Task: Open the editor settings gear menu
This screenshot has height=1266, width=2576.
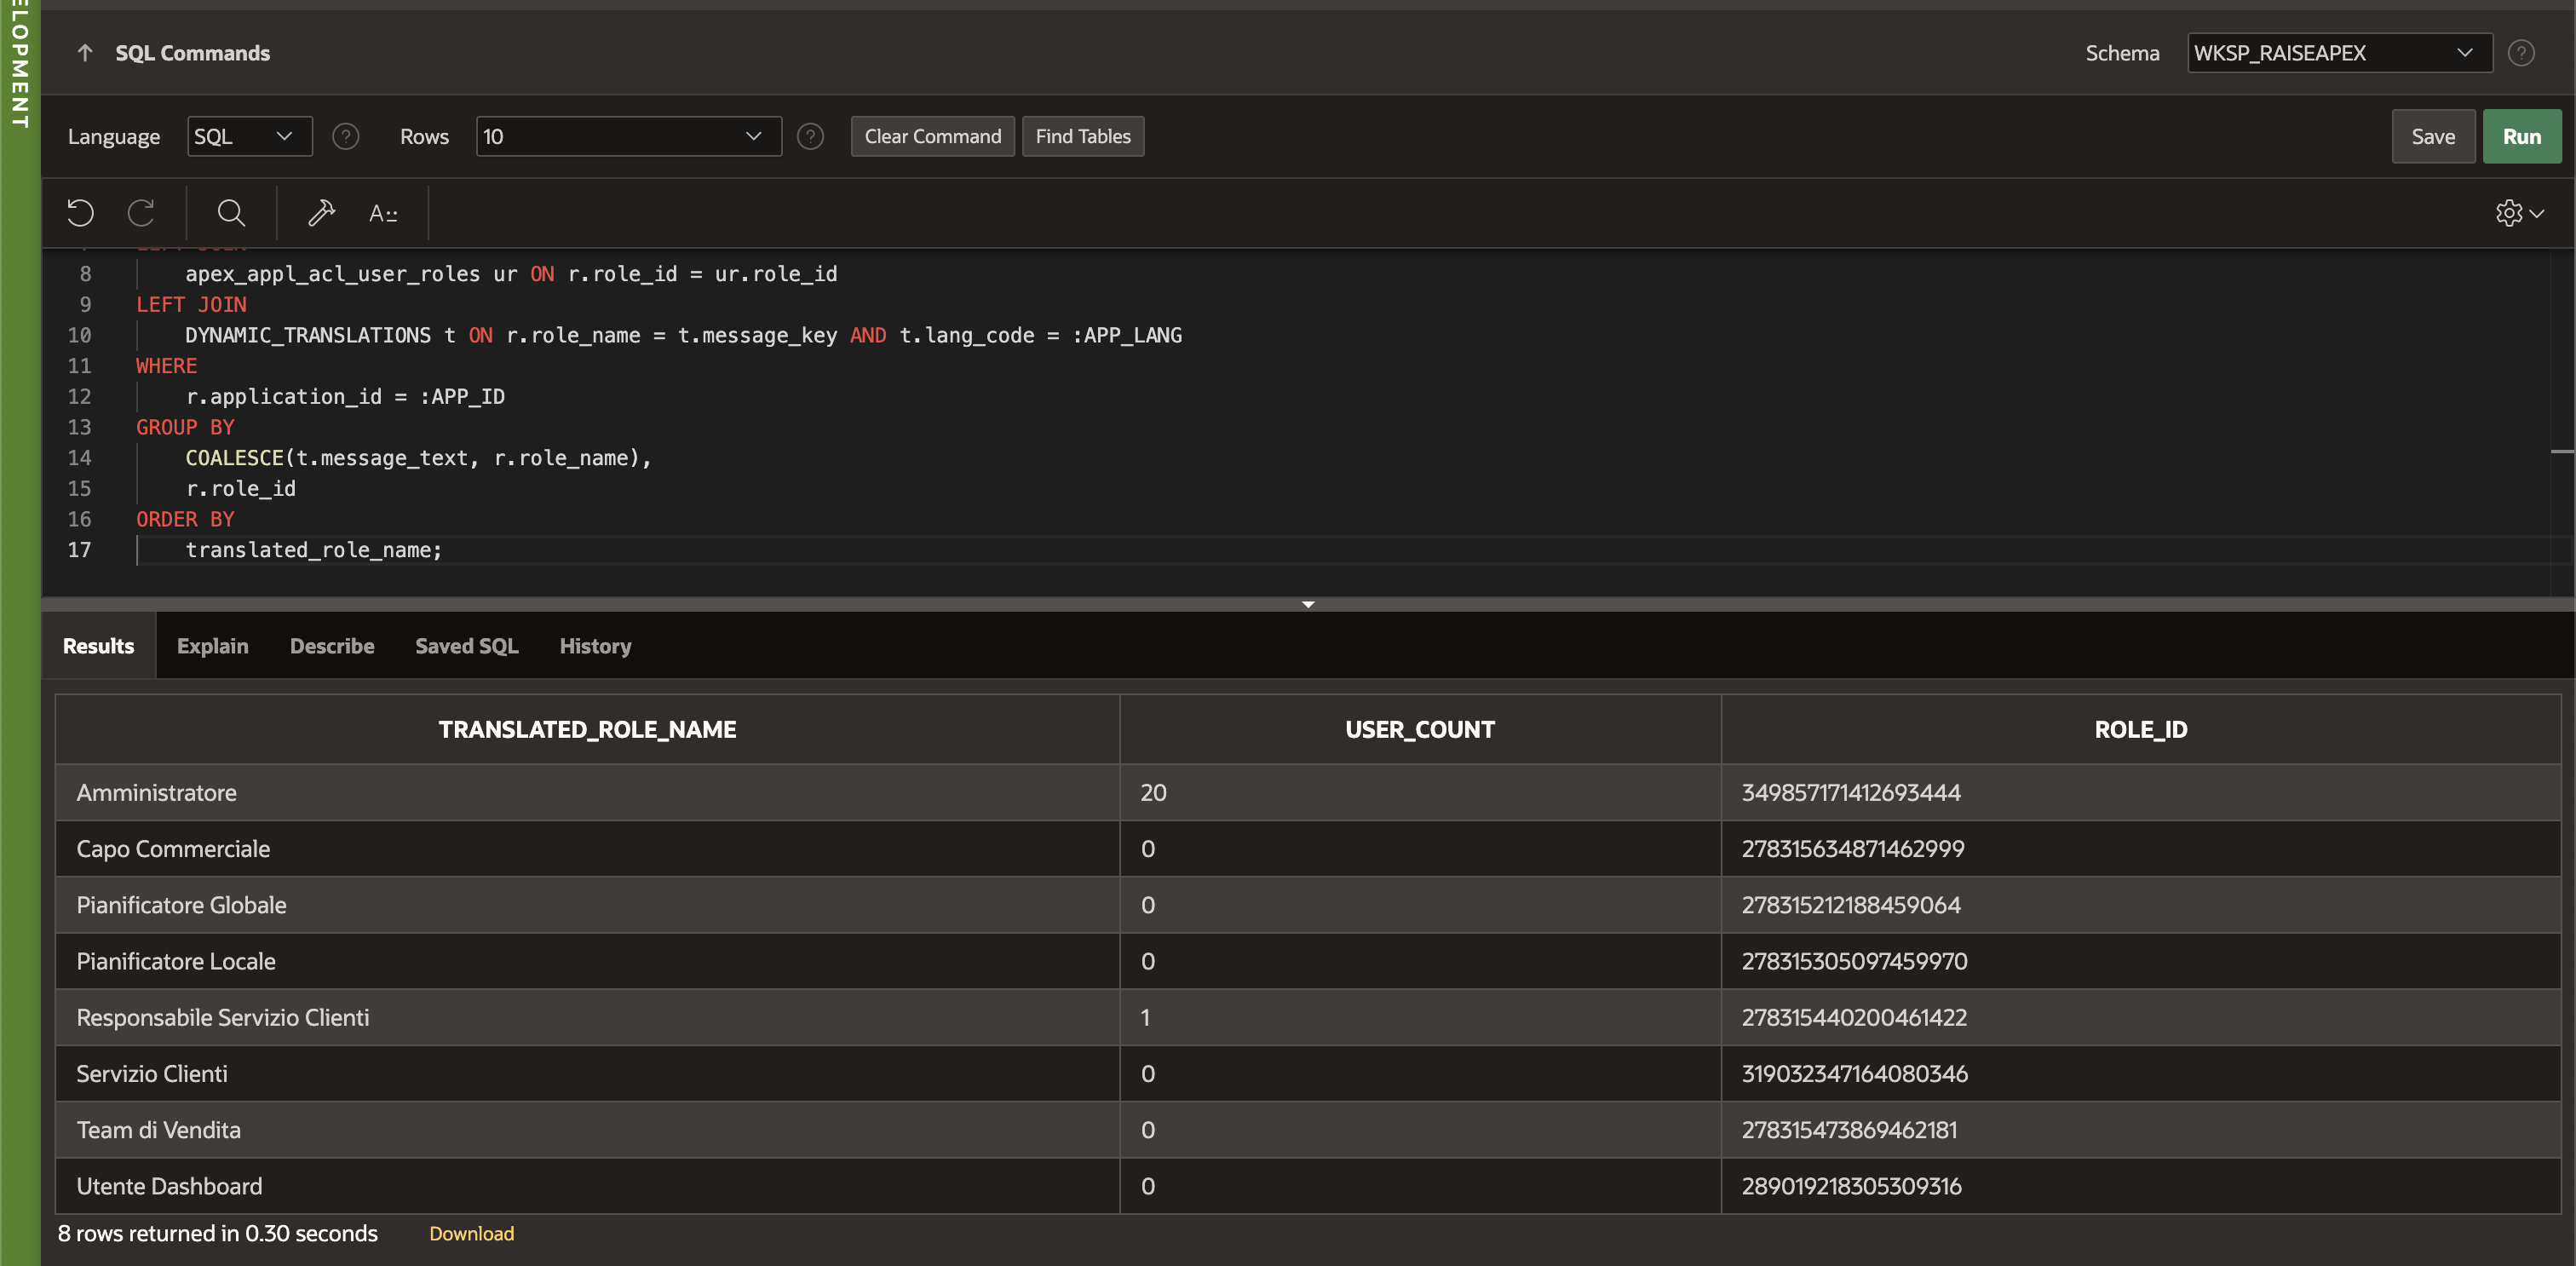Action: click(x=2518, y=213)
